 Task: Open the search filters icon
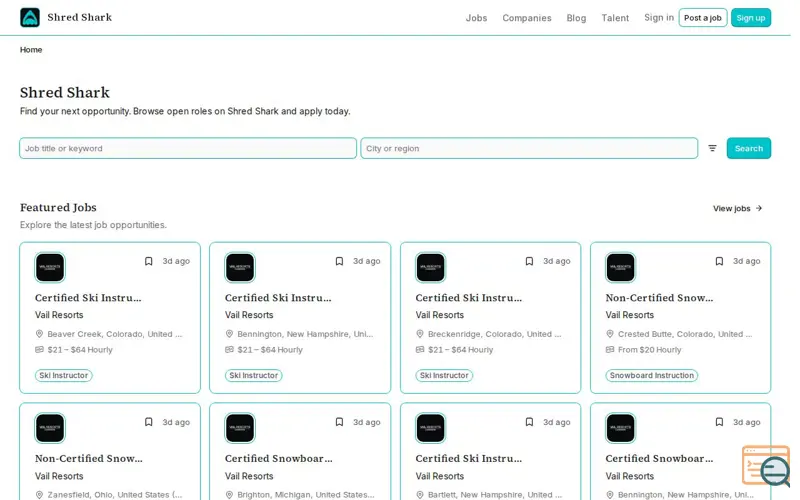point(712,148)
